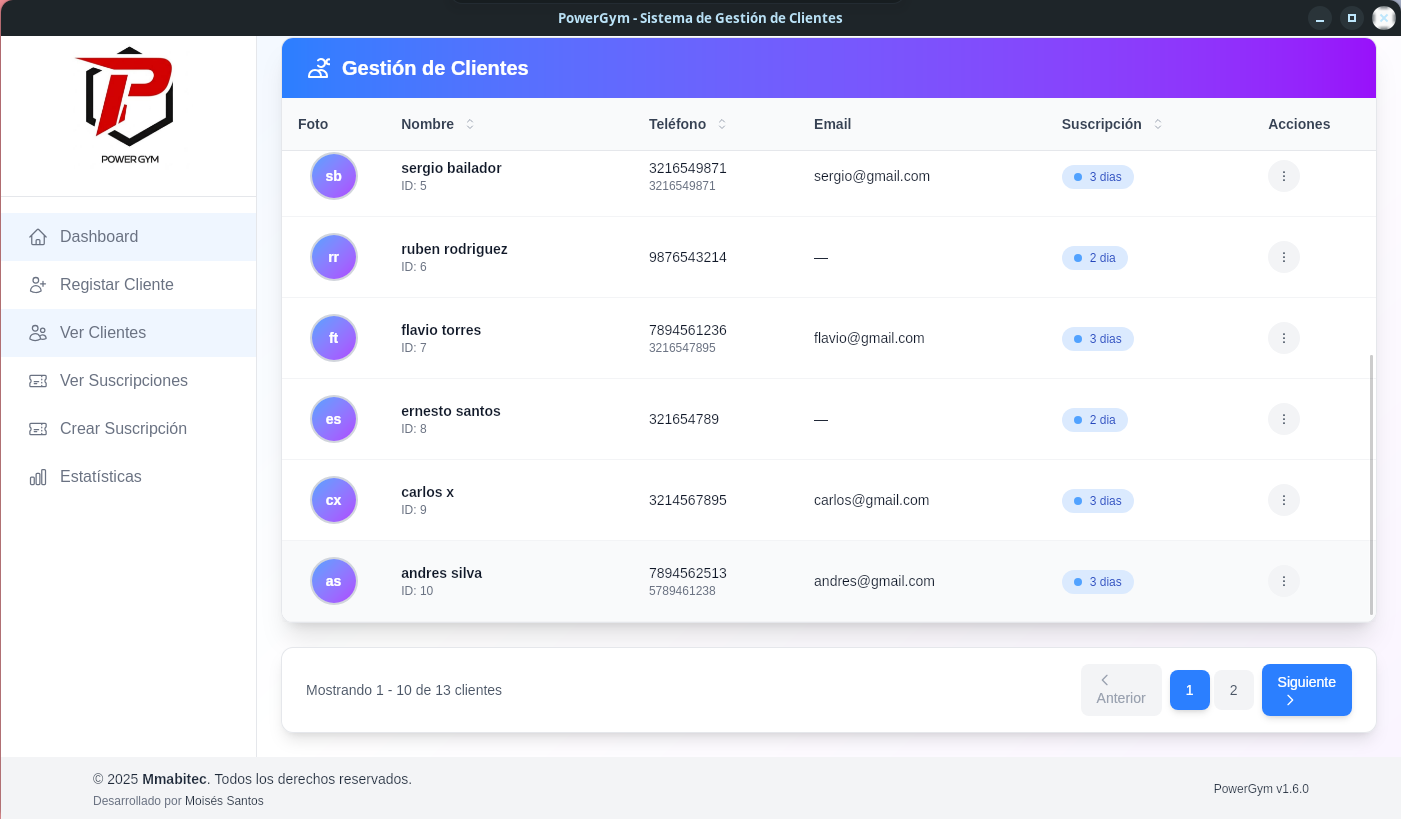This screenshot has width=1401, height=819.
Task: Click the 'sb' avatar of sergio bailador
Action: click(334, 176)
